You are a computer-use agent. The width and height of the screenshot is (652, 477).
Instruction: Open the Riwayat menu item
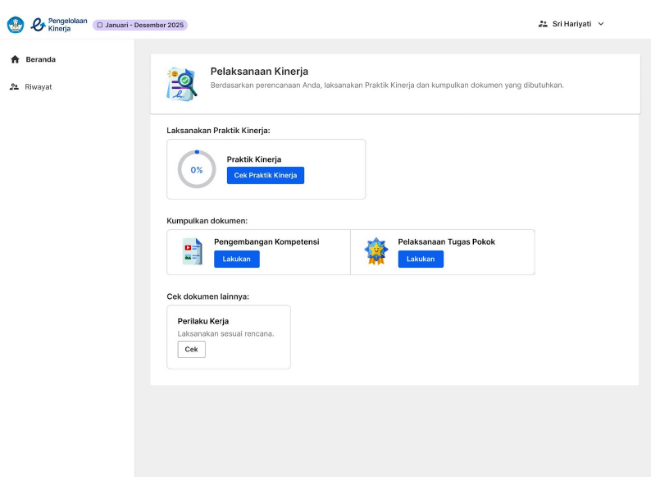(39, 87)
